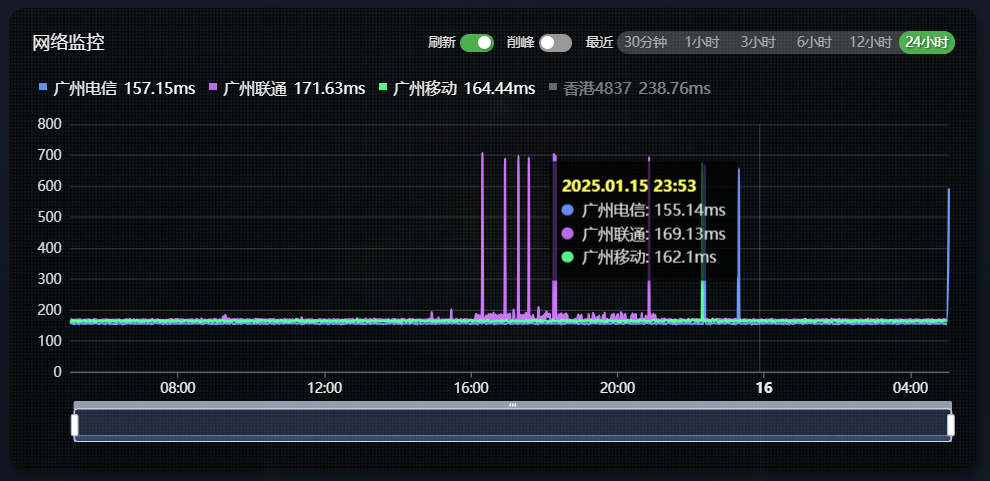Choose the 3小时 range option
This screenshot has width=990, height=481.
pyautogui.click(x=757, y=42)
